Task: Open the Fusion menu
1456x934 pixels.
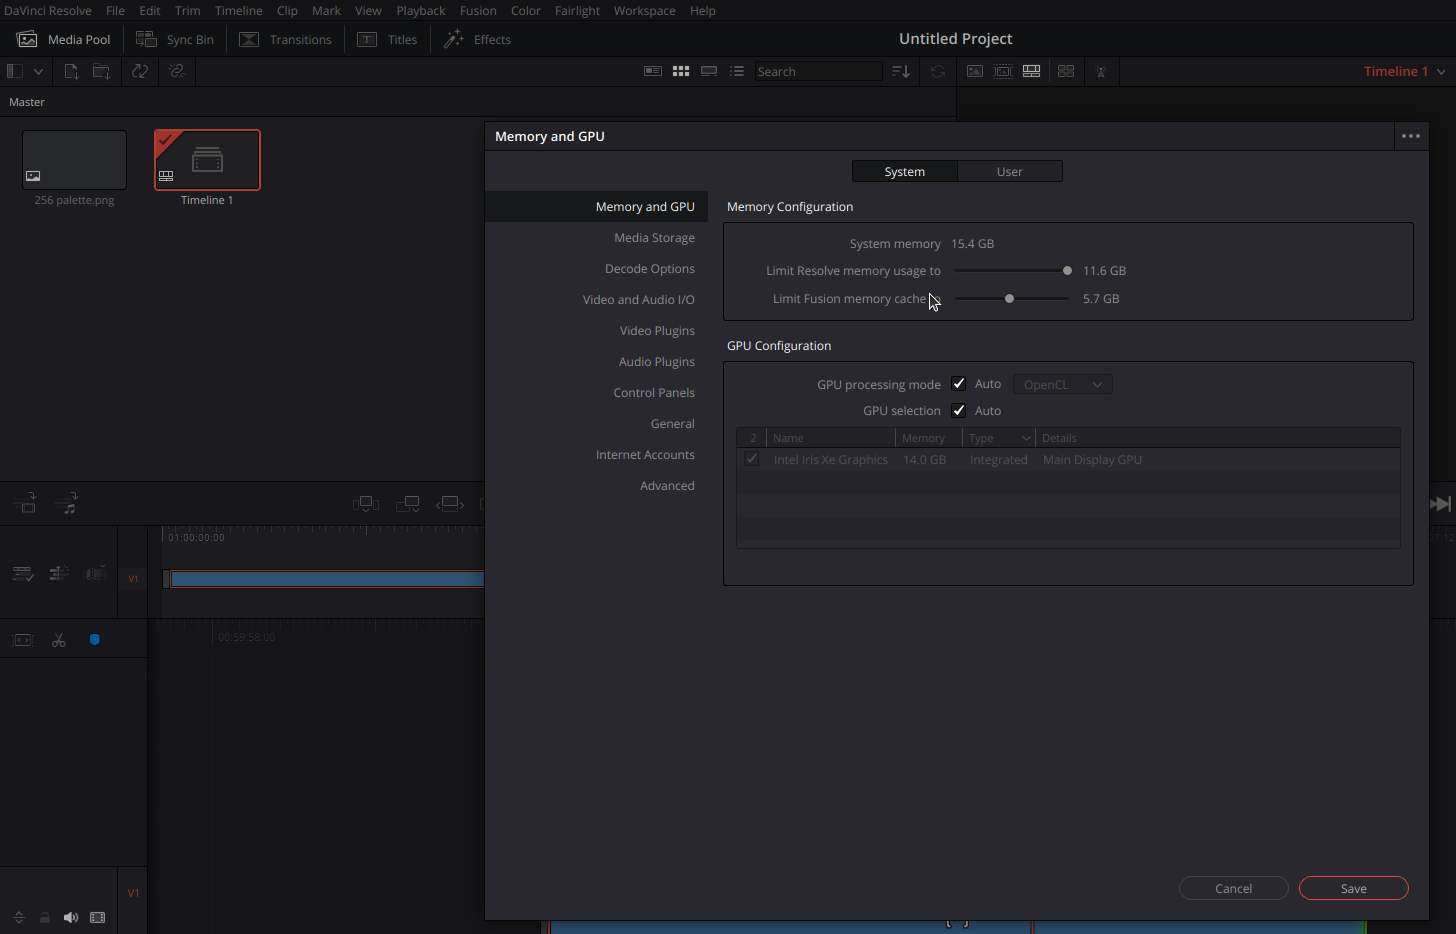Action: tap(478, 10)
